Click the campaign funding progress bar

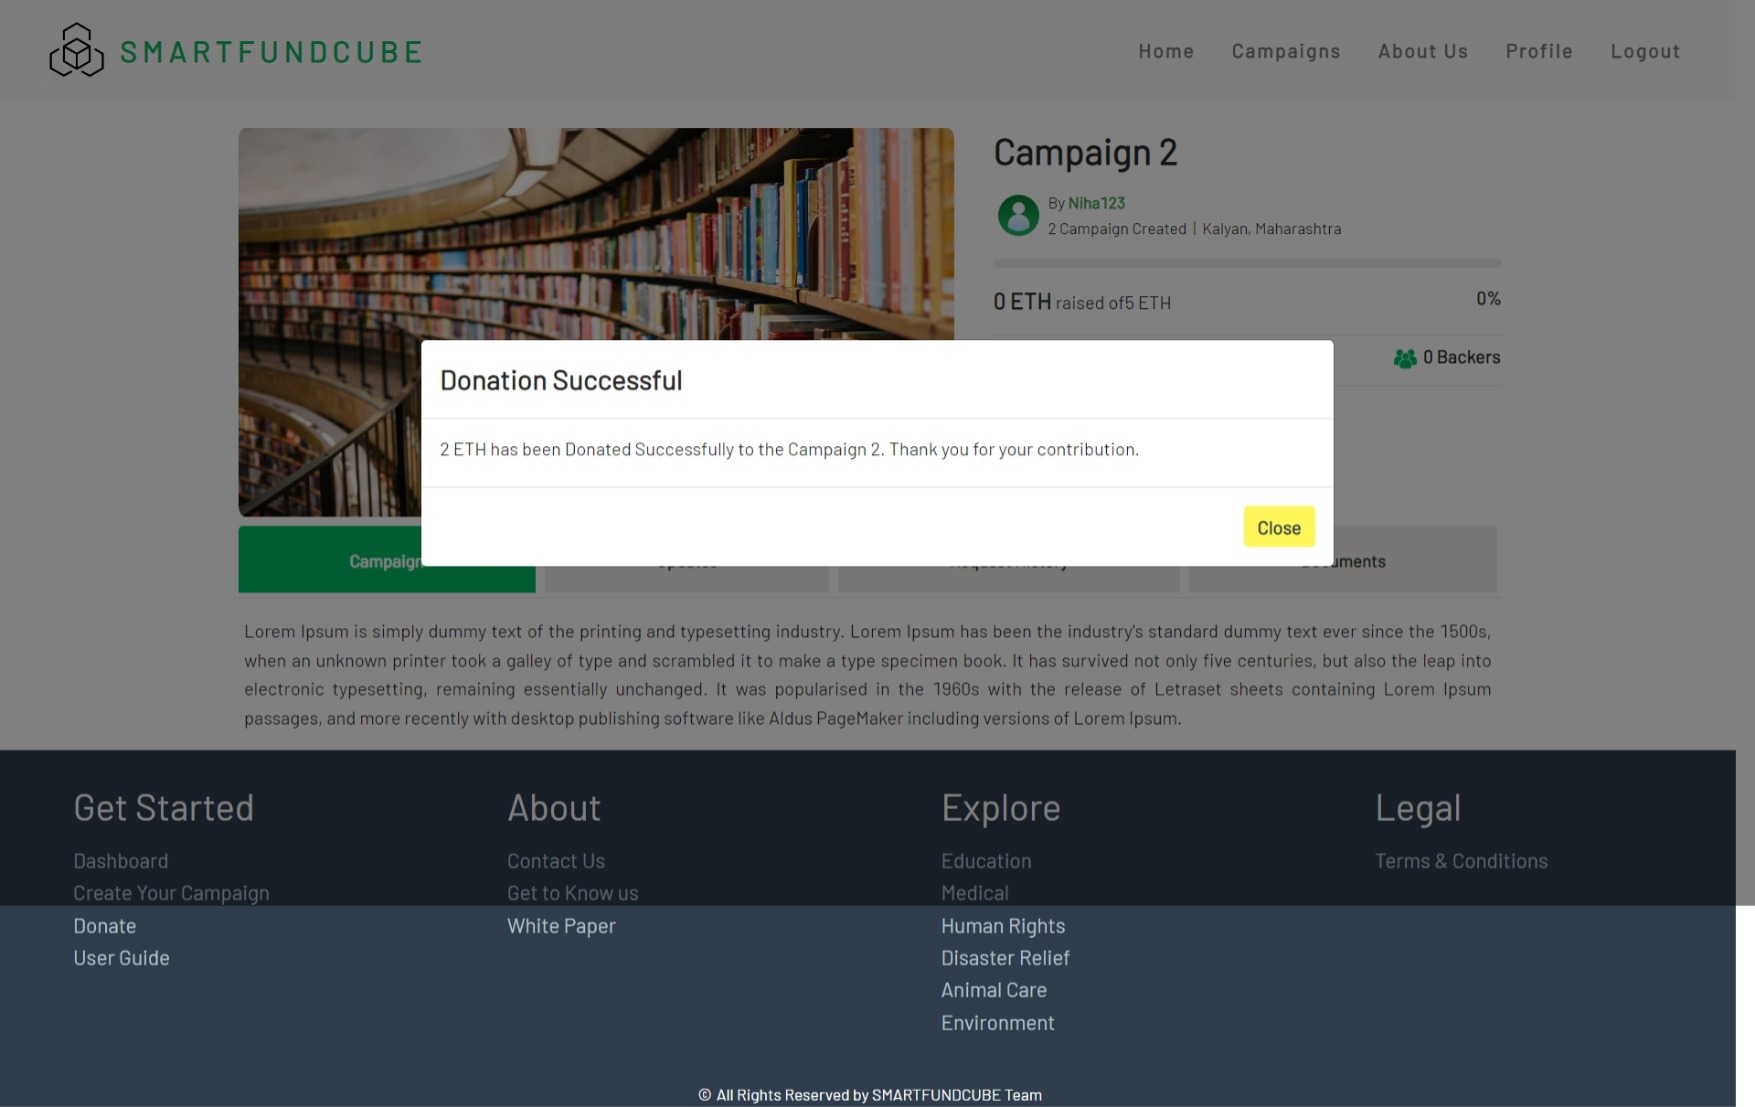point(1246,262)
